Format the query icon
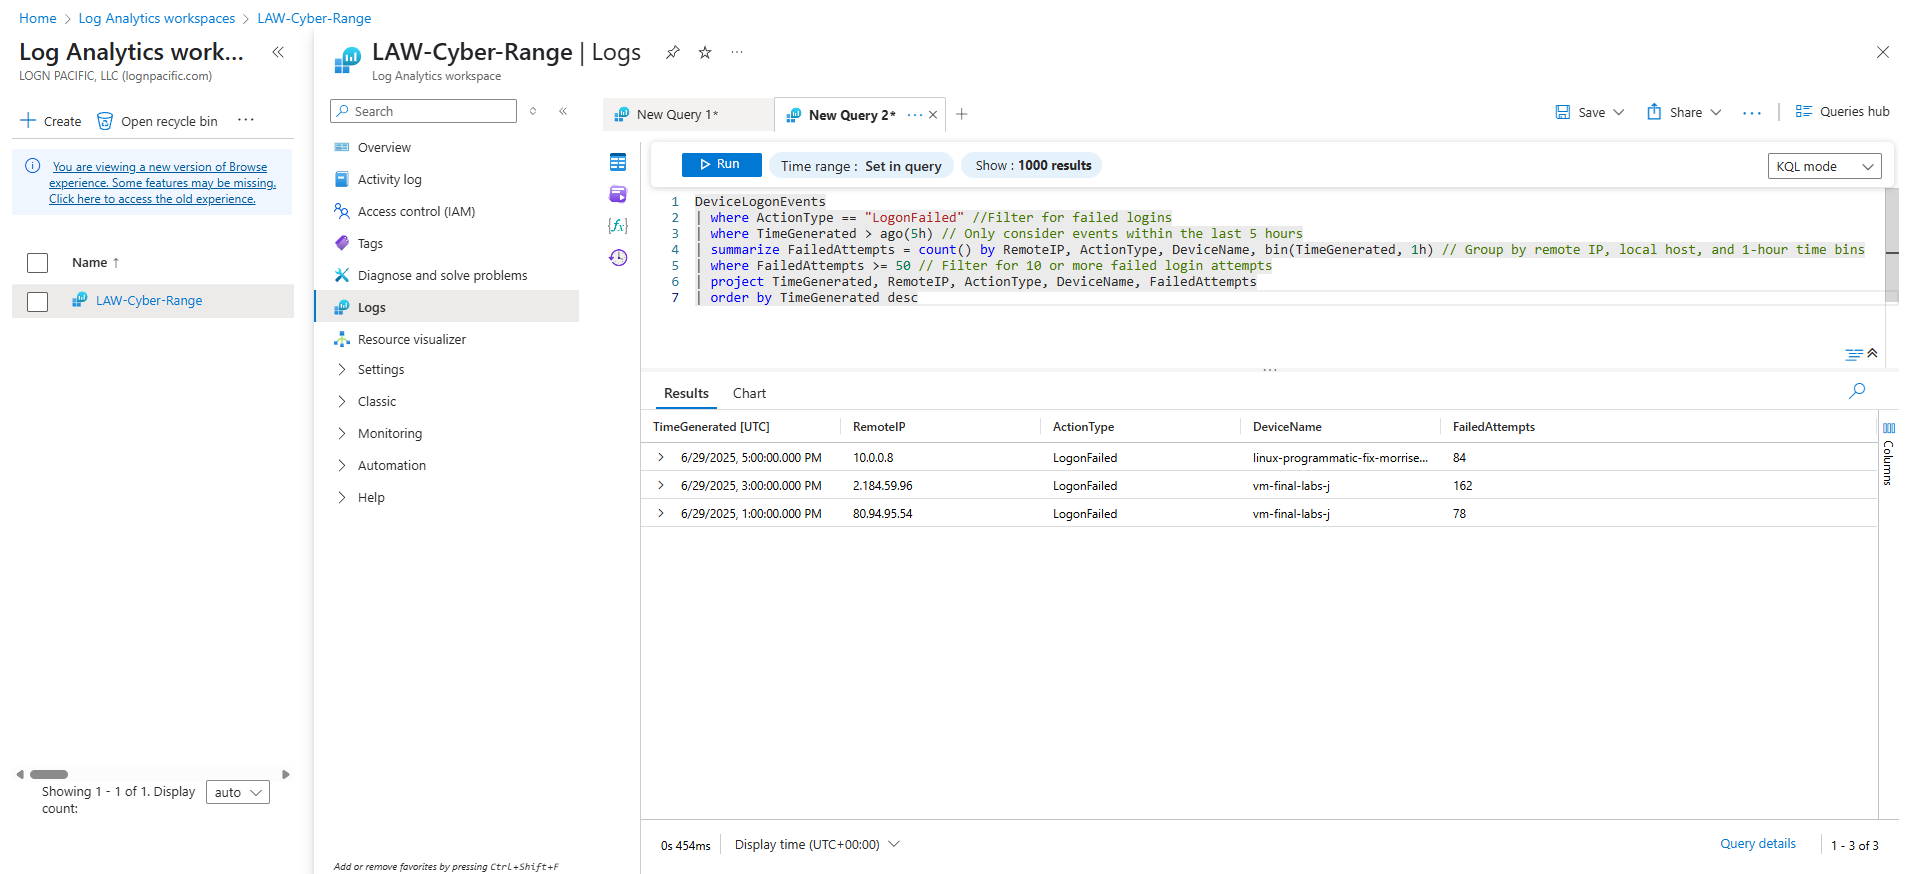 pos(1854,354)
